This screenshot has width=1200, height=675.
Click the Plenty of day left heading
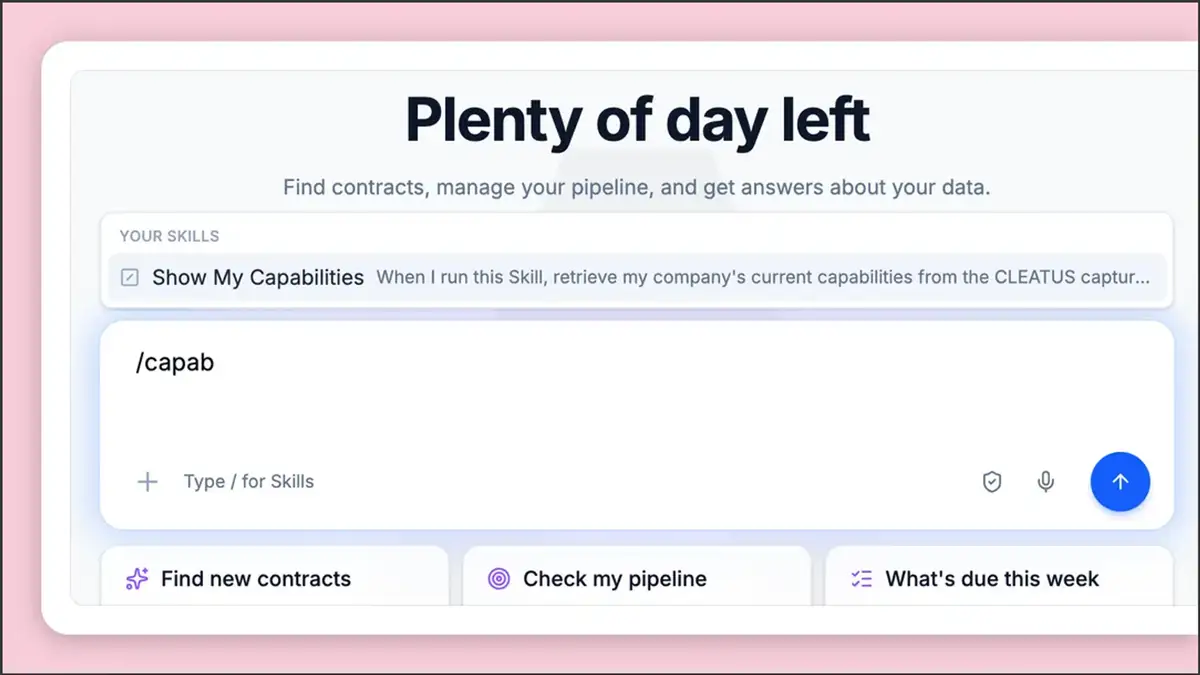(637, 120)
